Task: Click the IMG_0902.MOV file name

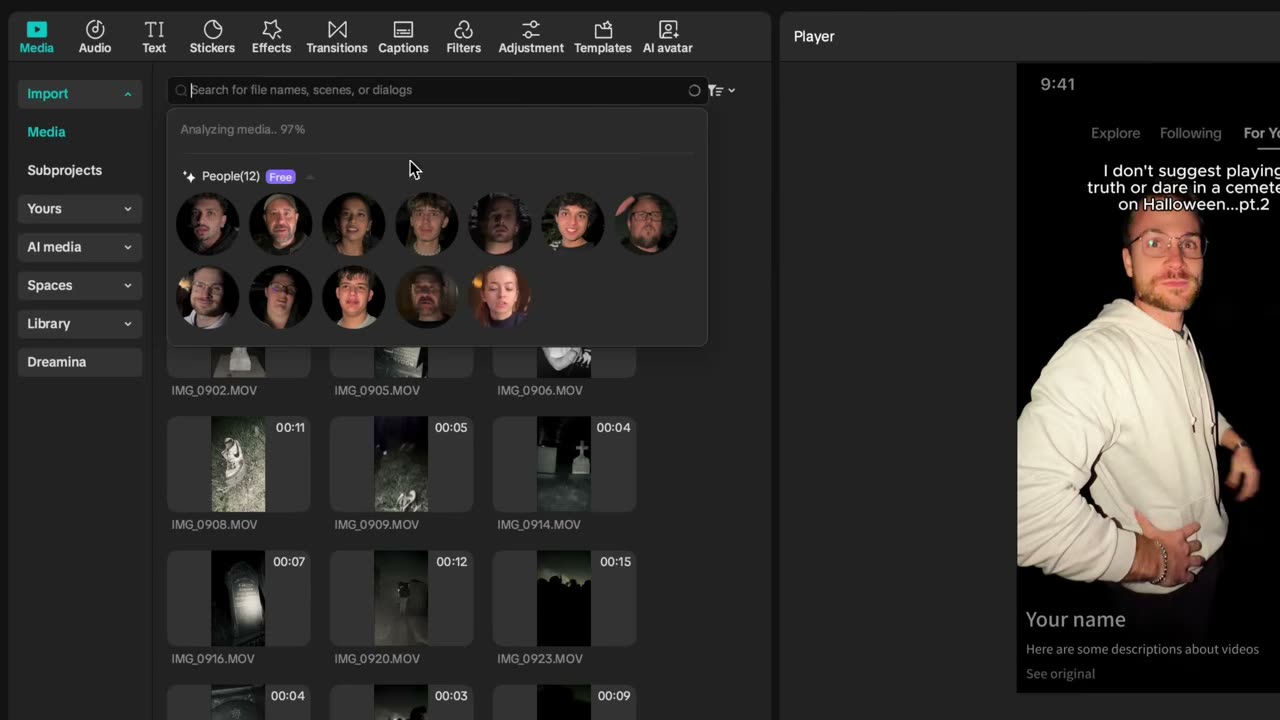Action: (x=214, y=390)
